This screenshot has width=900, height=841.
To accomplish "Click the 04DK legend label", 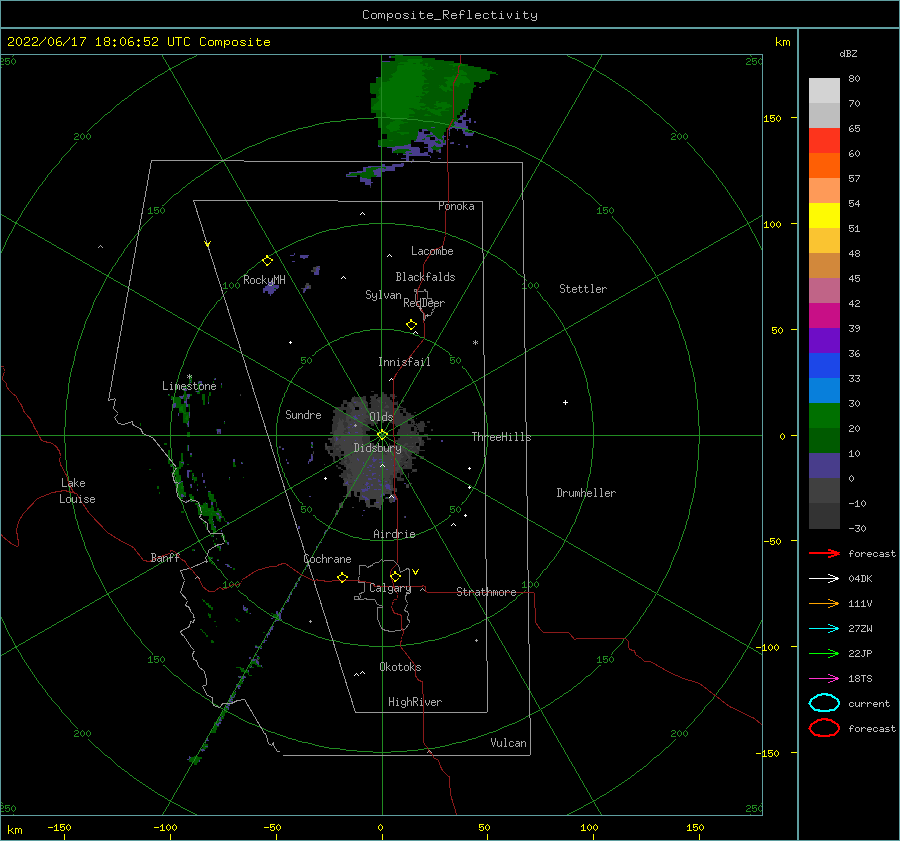I will point(860,579).
